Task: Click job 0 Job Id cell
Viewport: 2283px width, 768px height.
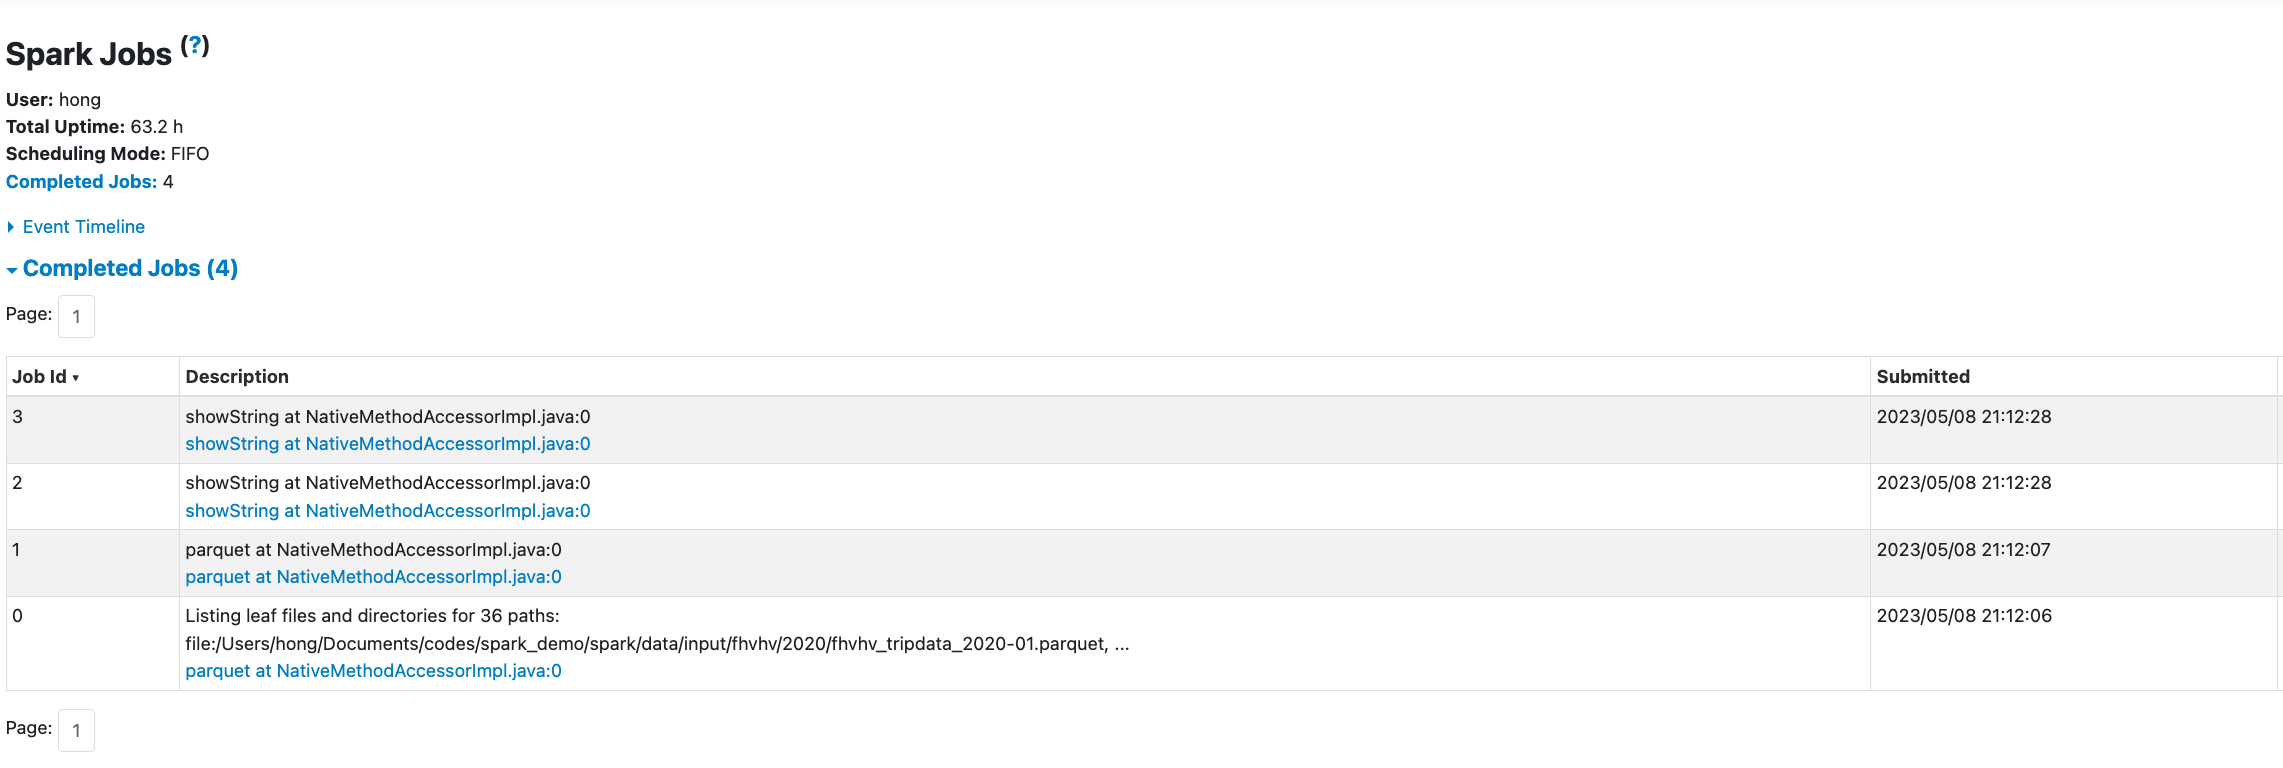Action: coord(17,616)
